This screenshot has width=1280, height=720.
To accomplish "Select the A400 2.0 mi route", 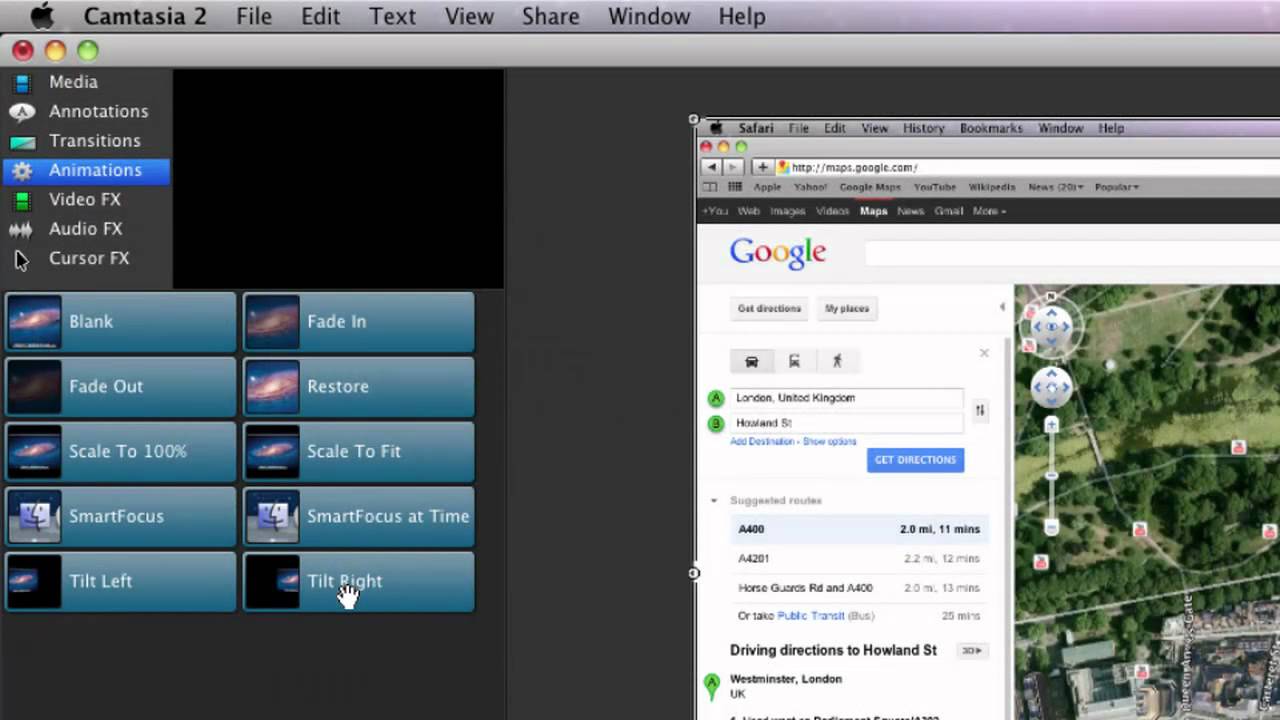I will tap(859, 529).
